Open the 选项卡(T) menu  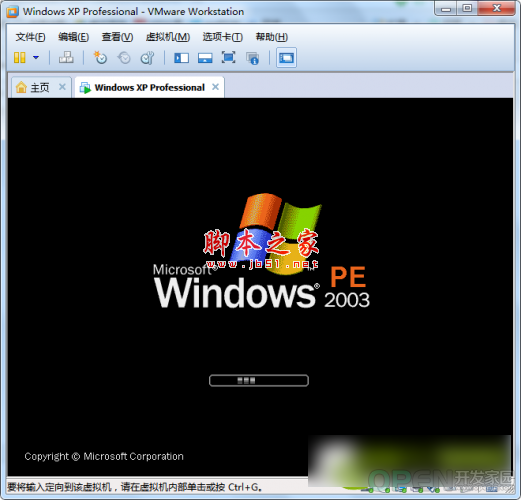(x=223, y=37)
